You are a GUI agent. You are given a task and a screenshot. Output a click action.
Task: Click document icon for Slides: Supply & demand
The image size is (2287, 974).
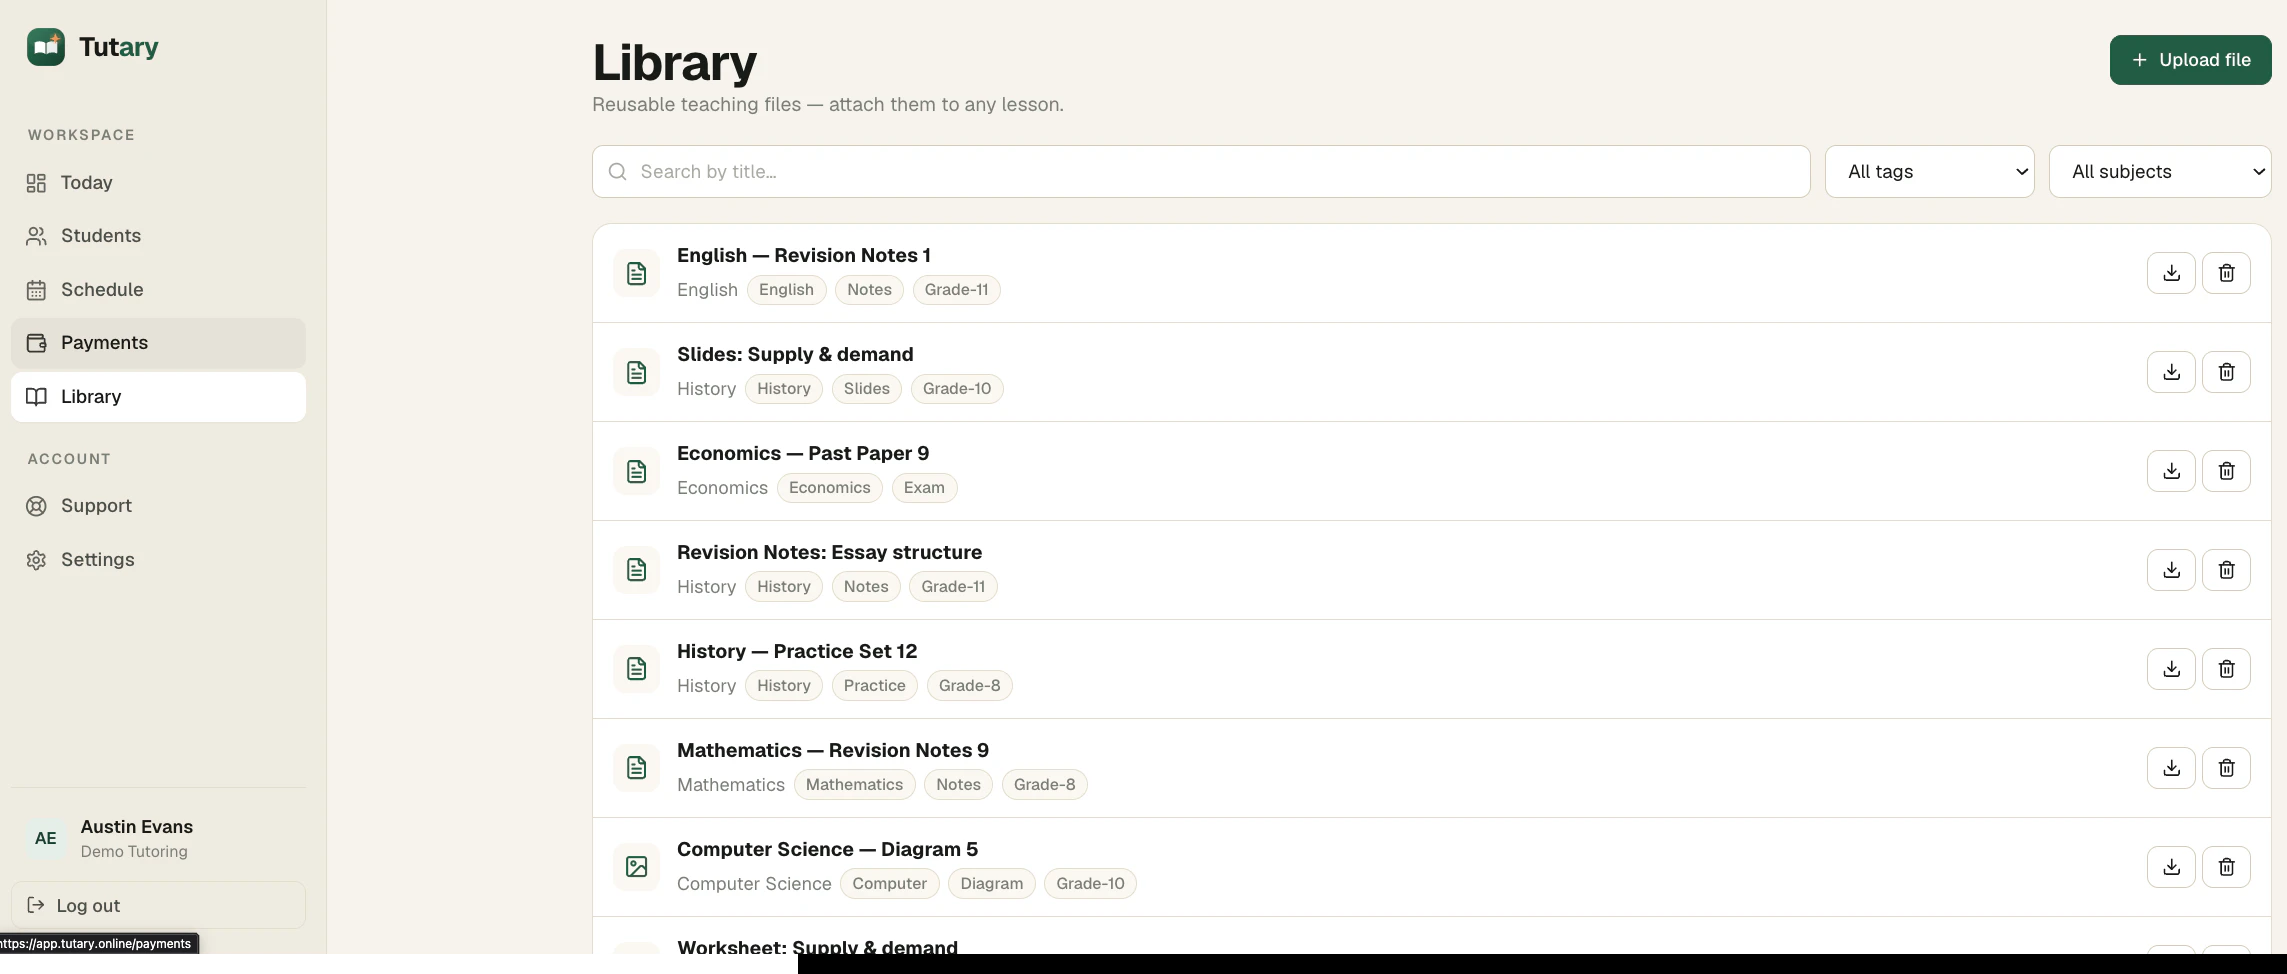point(636,372)
